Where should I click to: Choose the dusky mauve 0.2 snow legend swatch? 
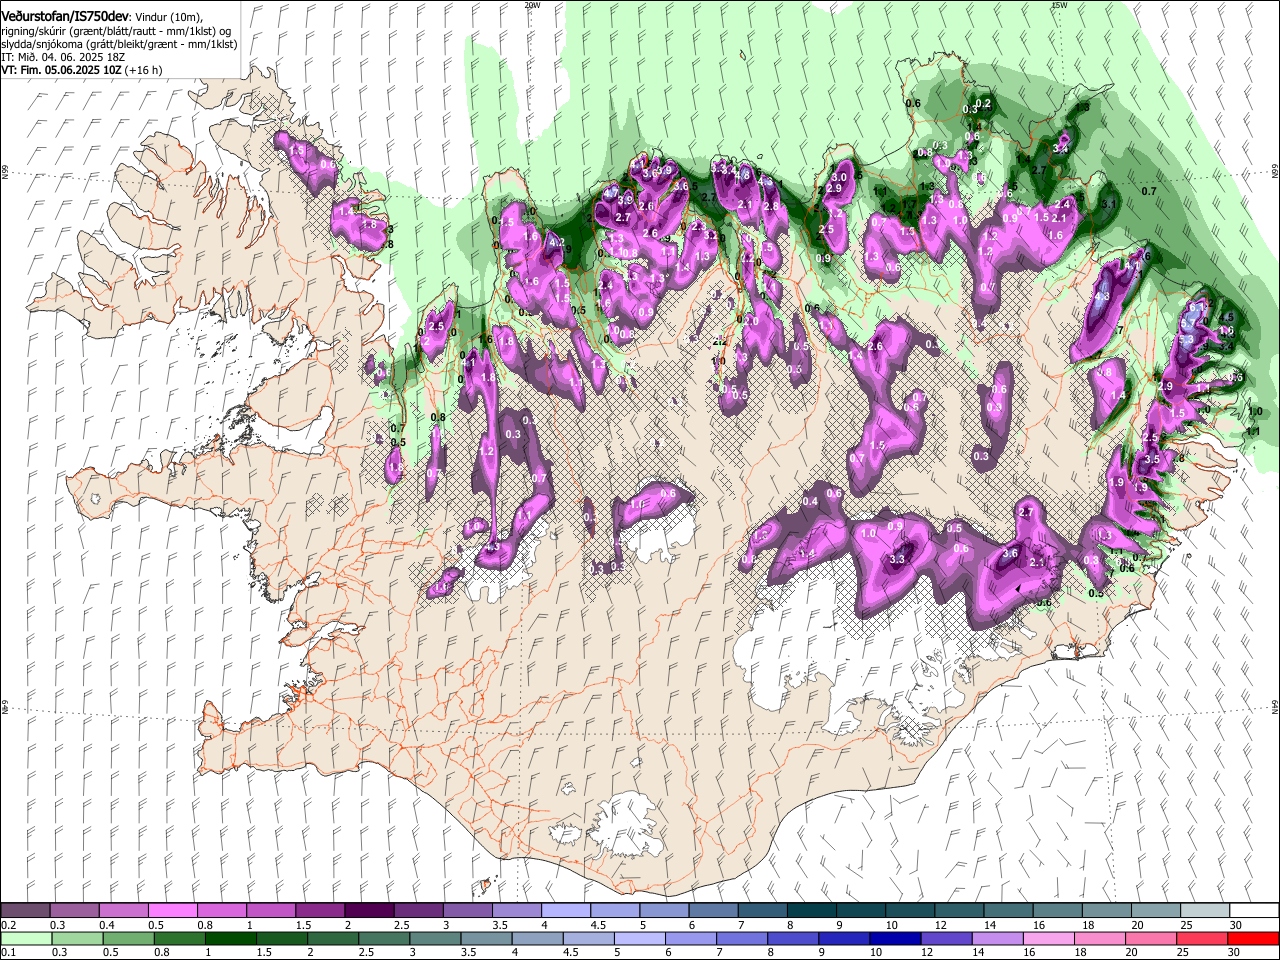tap(26, 910)
